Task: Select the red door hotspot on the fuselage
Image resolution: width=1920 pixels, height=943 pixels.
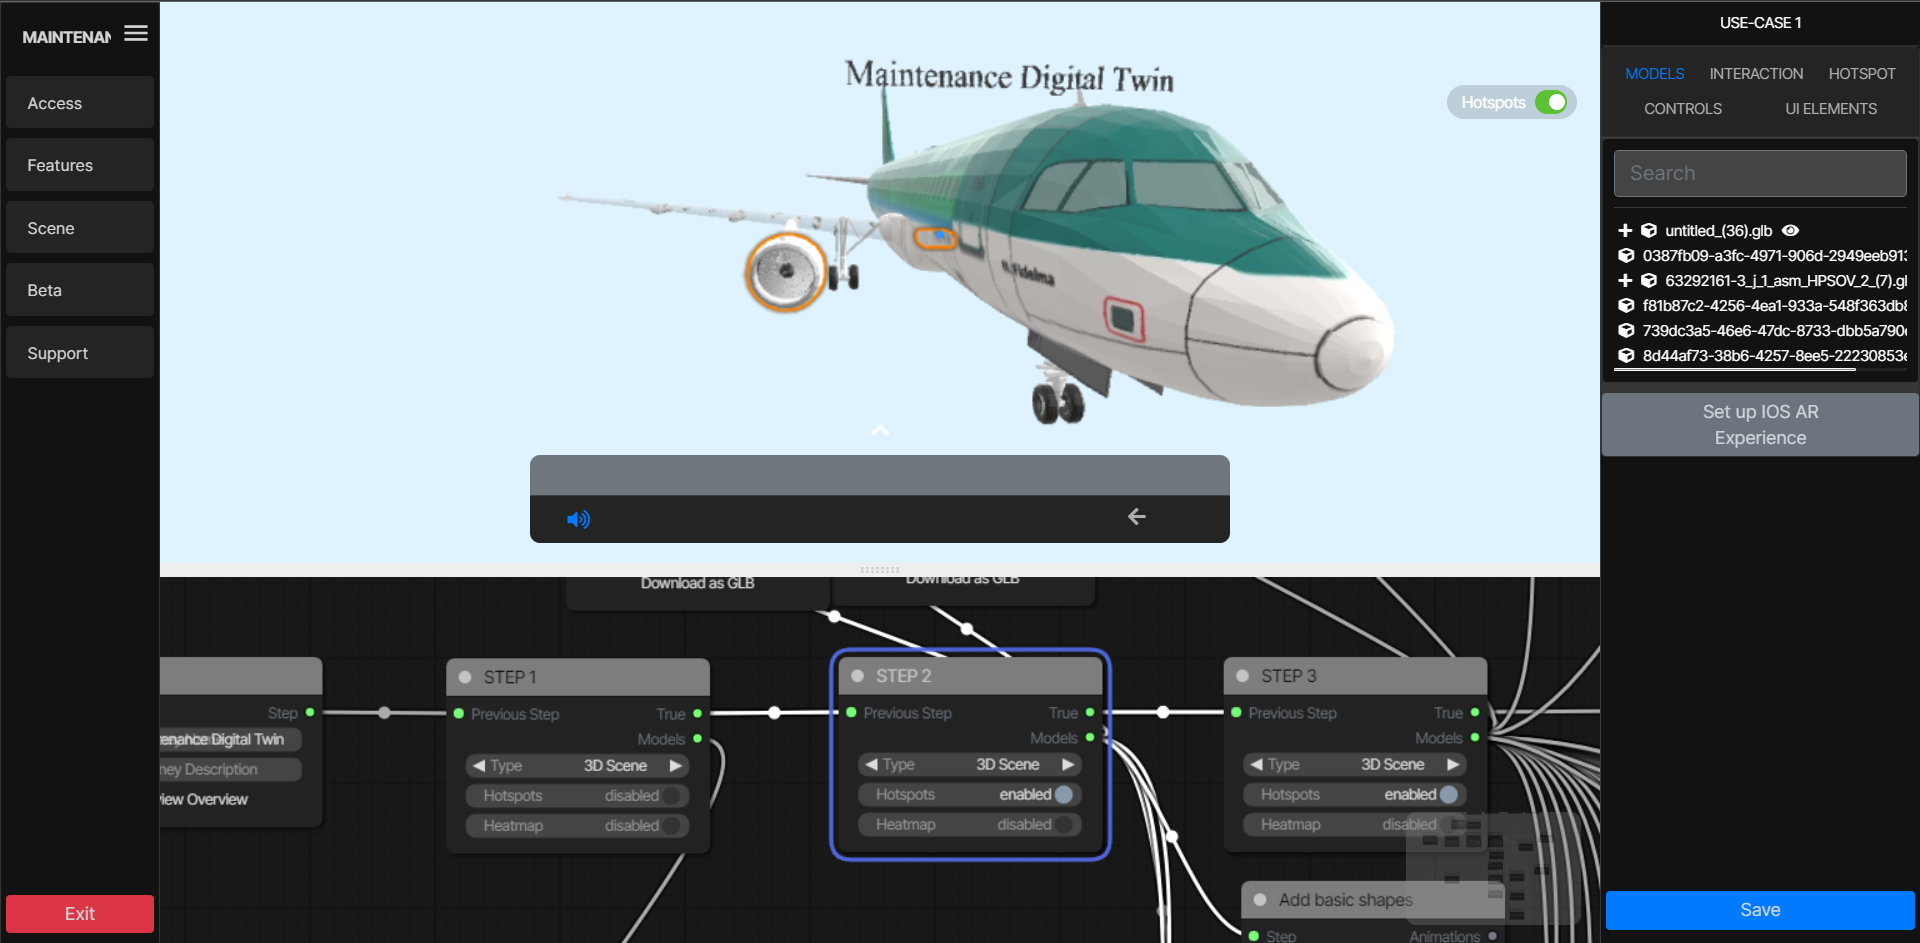Action: pyautogui.click(x=1124, y=319)
